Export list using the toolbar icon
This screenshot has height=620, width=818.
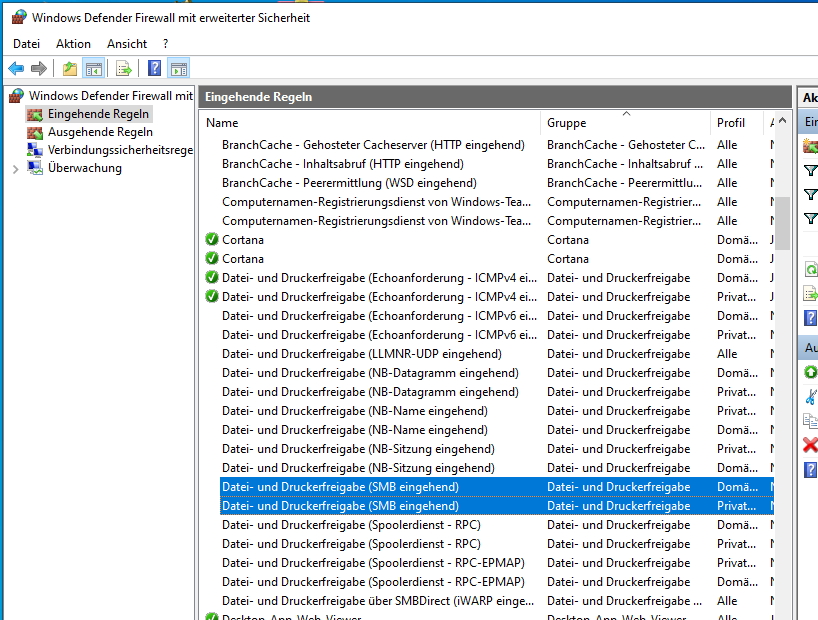click(x=124, y=68)
